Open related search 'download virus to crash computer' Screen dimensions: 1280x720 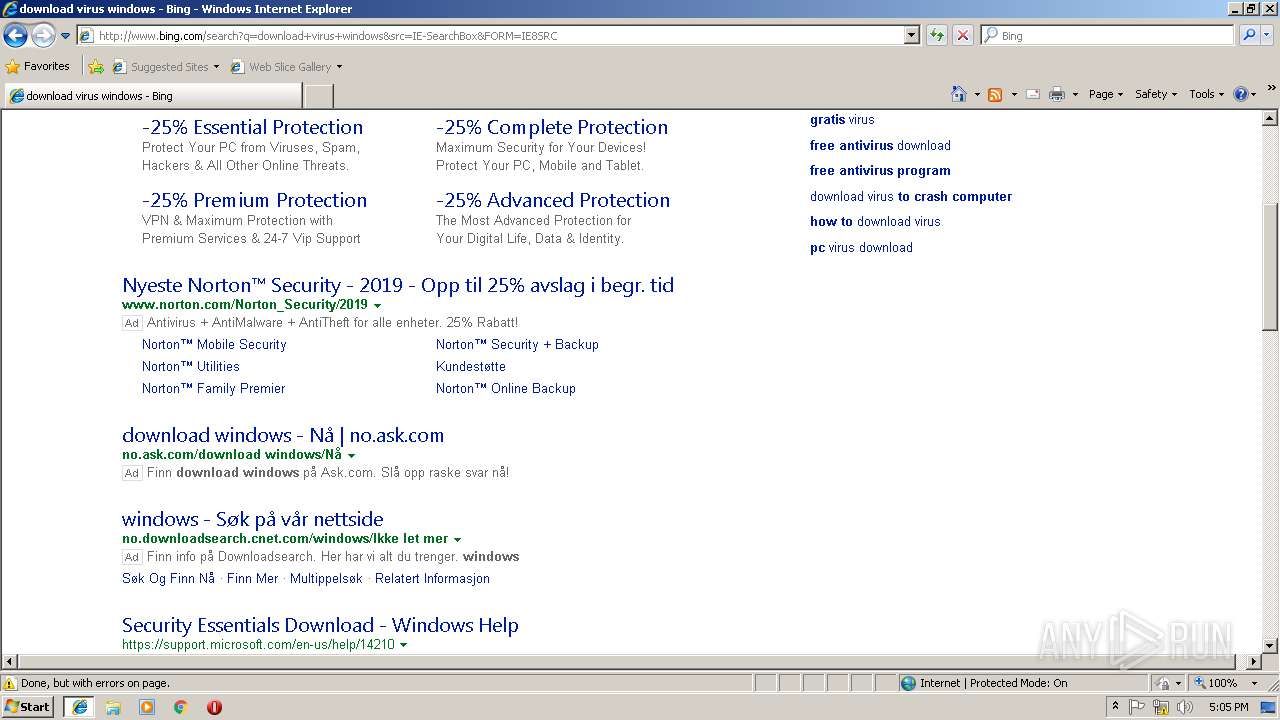pos(911,196)
